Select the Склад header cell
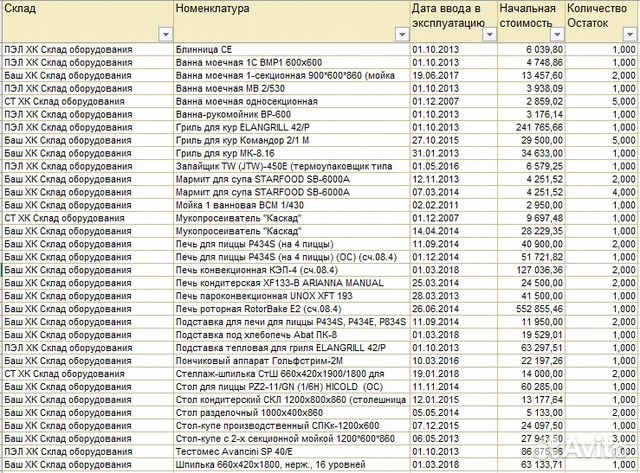This screenshot has height=473, width=640. pos(88,21)
